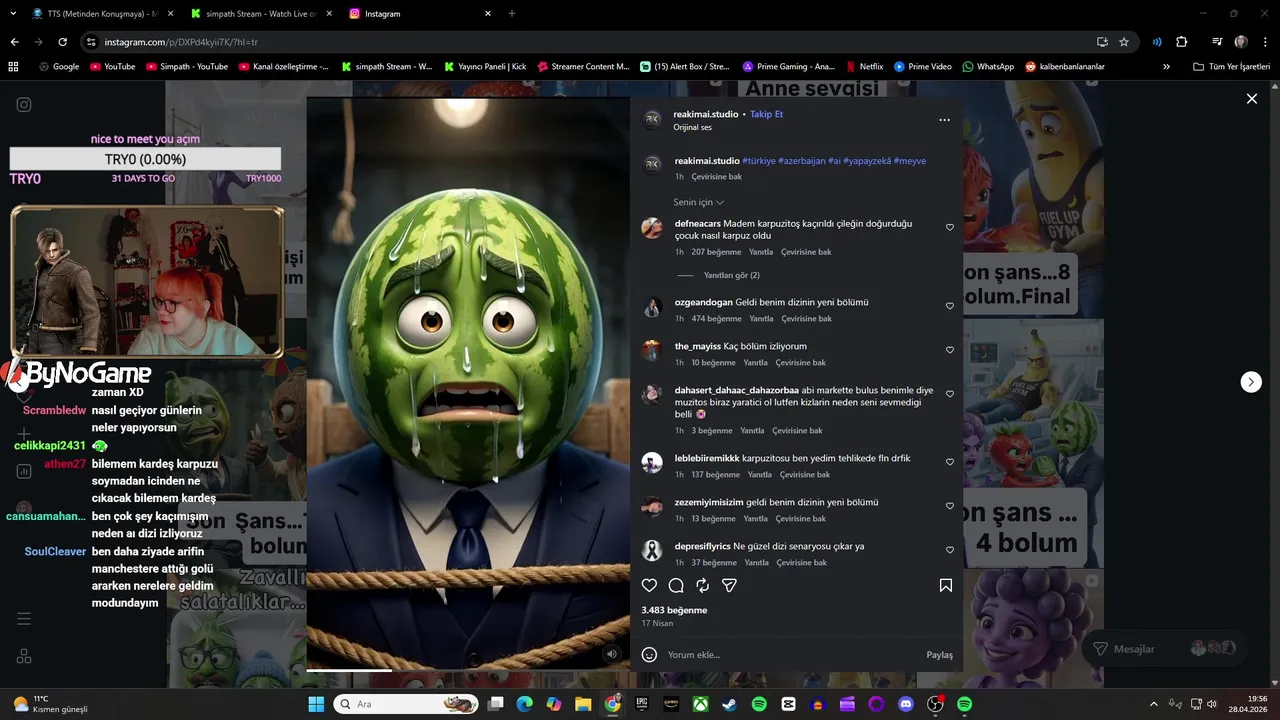The height and width of the screenshot is (720, 1280).
Task: Reload the page
Action: coord(62,42)
